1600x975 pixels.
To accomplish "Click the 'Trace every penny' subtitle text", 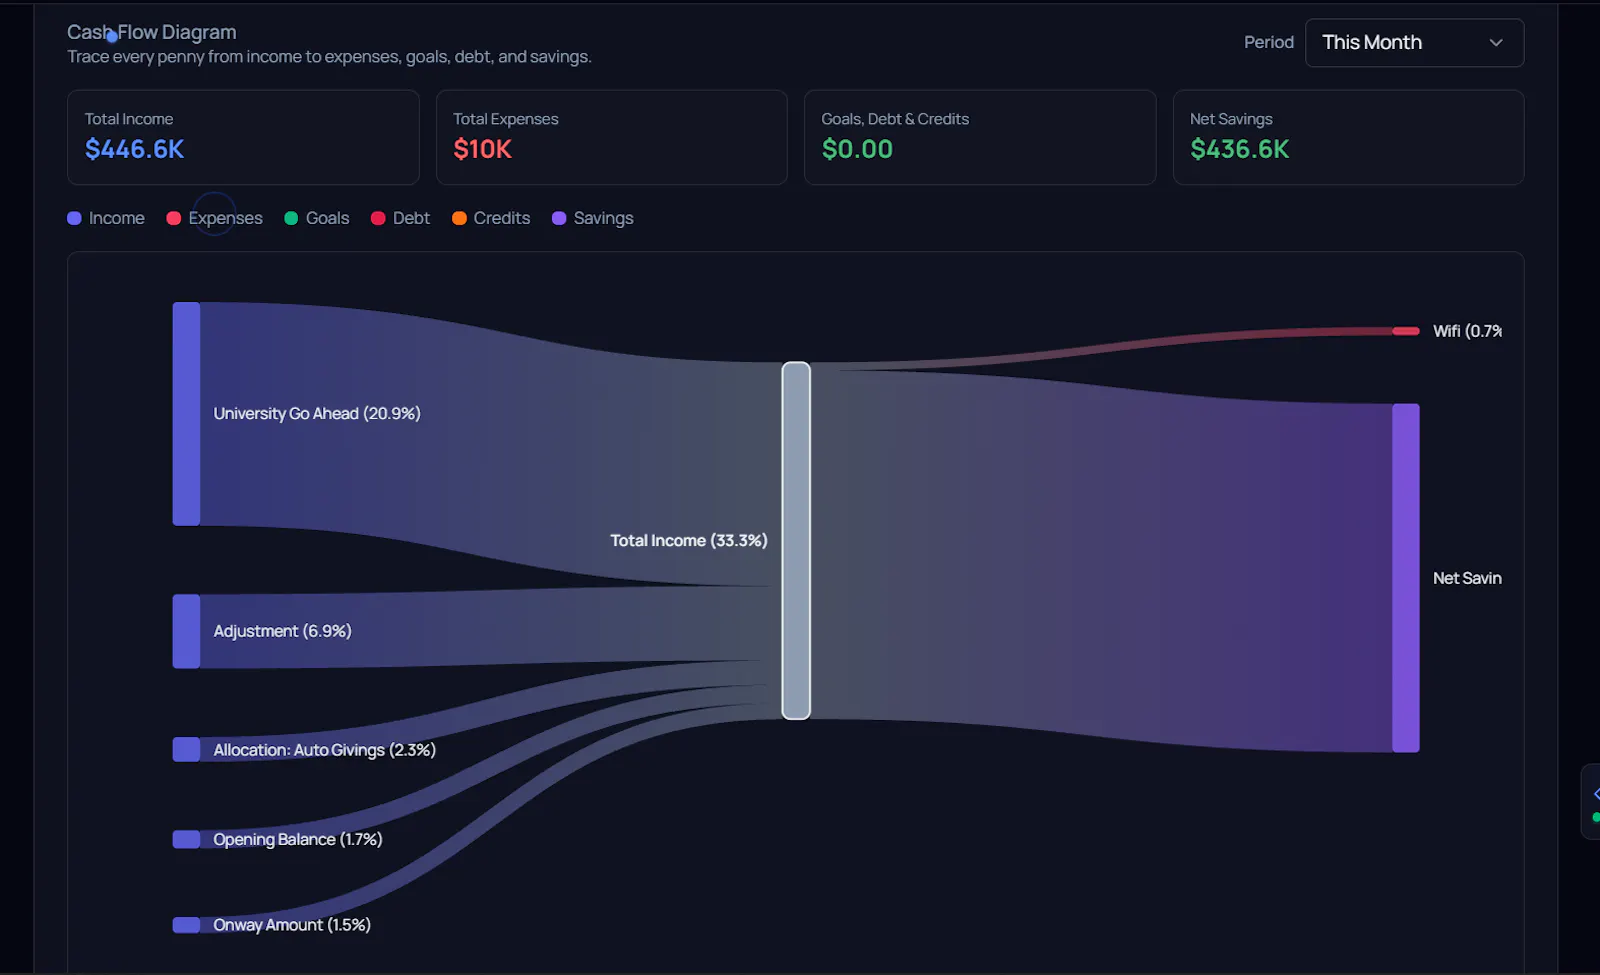I will [x=329, y=57].
